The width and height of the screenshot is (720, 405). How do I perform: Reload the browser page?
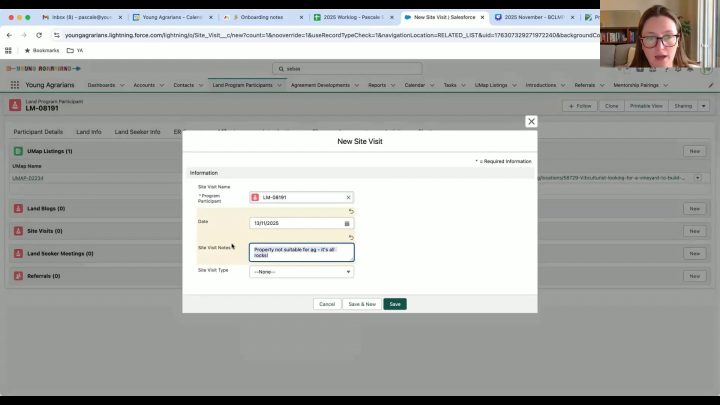point(39,35)
